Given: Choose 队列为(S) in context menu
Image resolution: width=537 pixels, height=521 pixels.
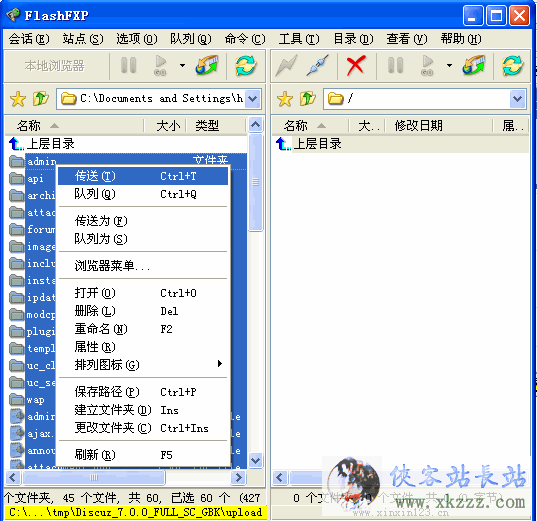Looking at the screenshot, I should (x=143, y=239).
